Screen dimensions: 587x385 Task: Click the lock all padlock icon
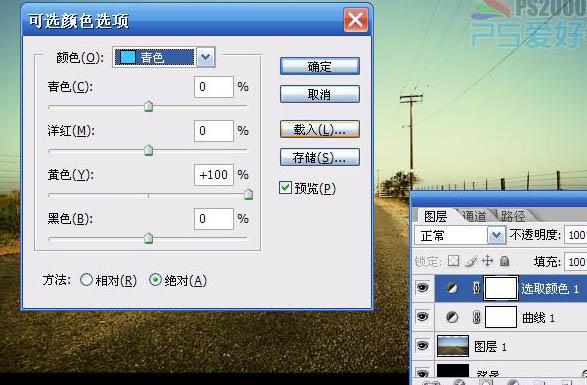pyautogui.click(x=505, y=261)
